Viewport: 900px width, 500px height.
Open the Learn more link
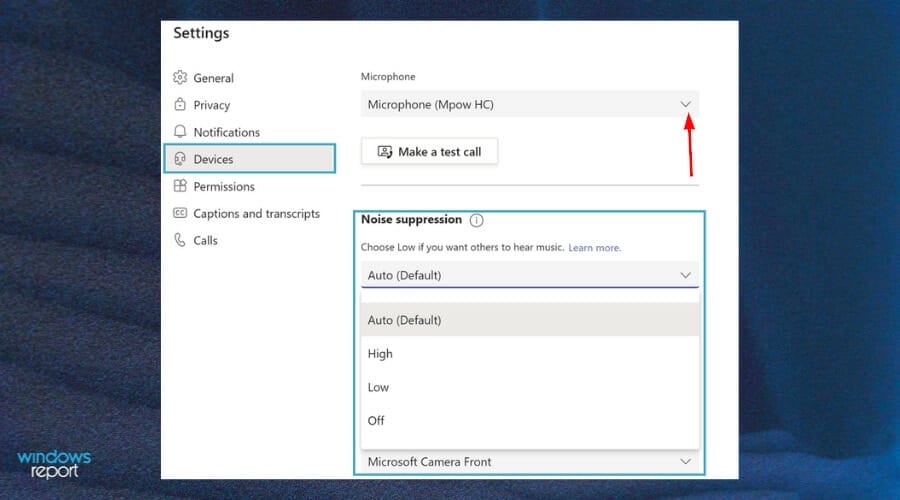pos(595,247)
